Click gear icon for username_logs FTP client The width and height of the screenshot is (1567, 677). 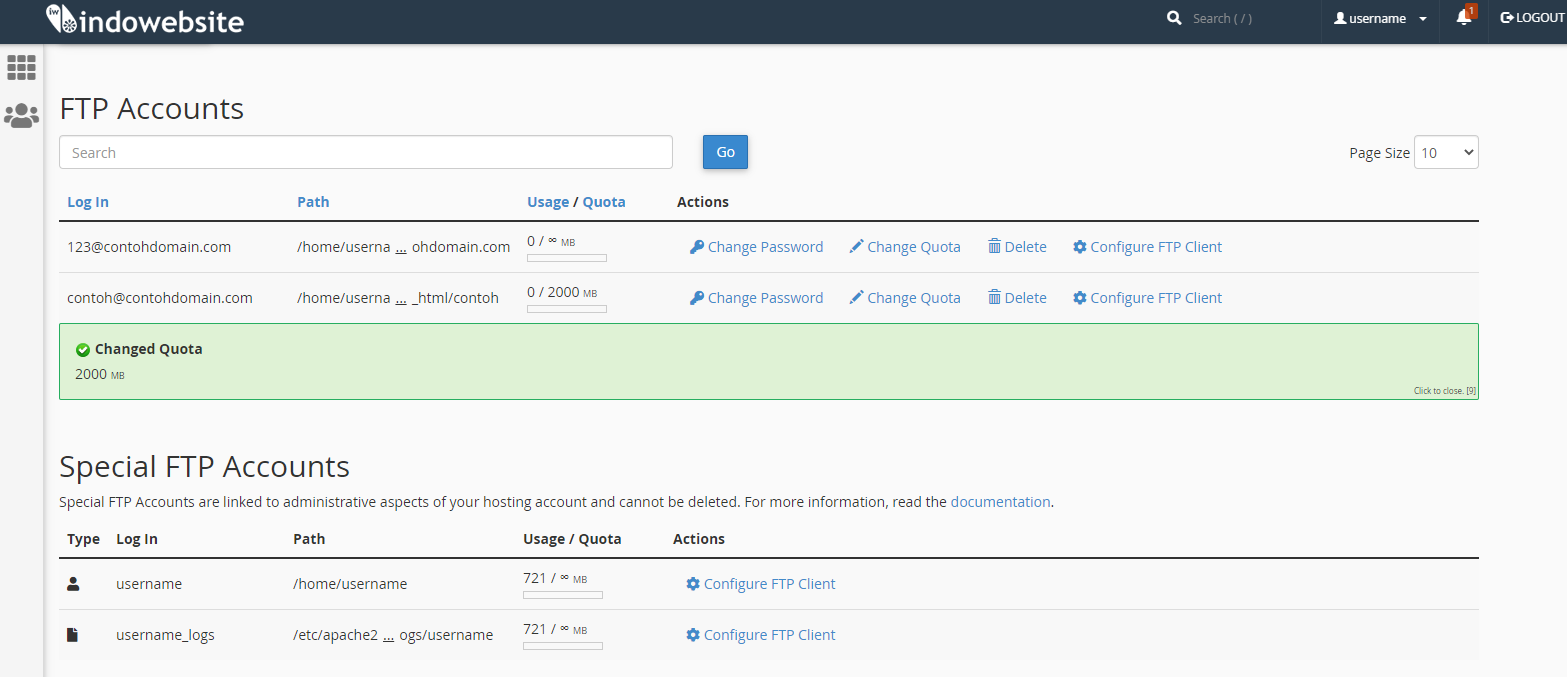(x=693, y=635)
